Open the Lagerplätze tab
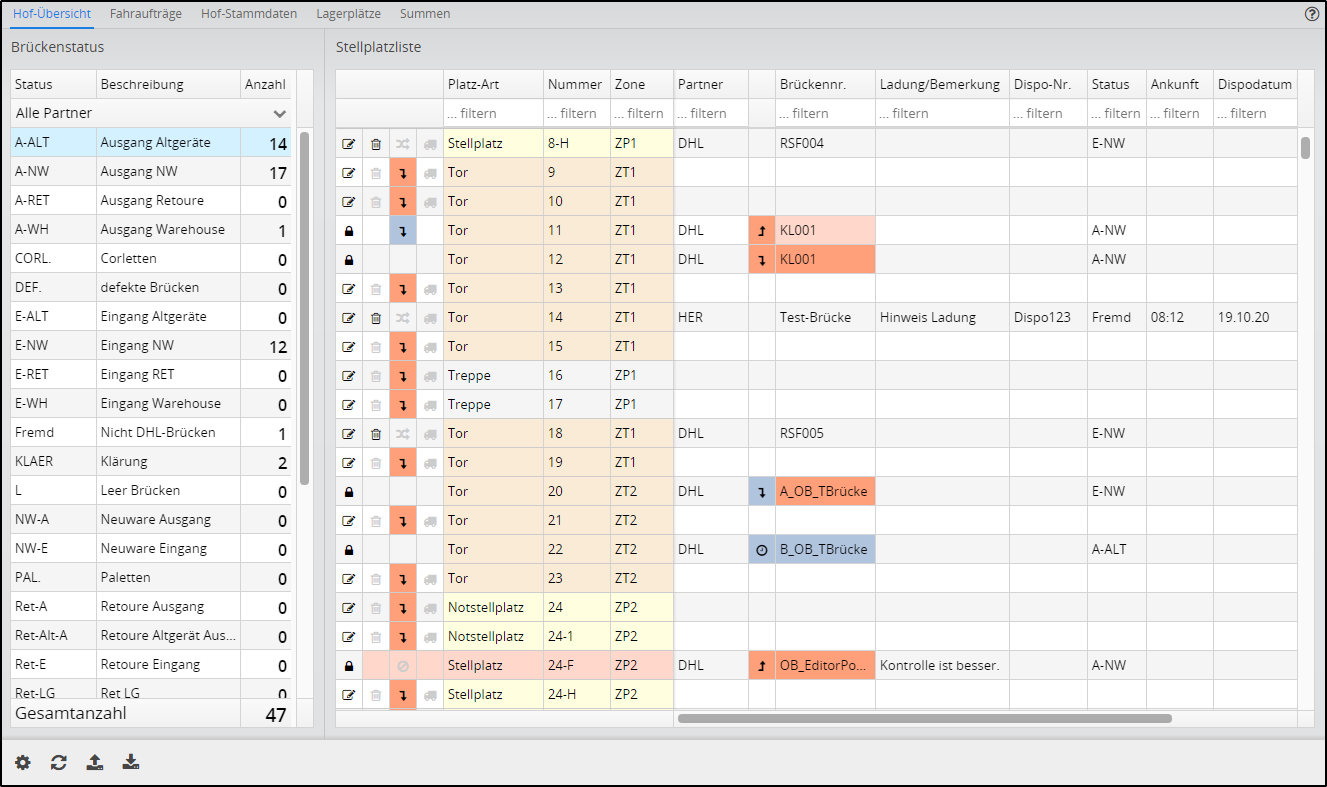The height and width of the screenshot is (787, 1327). pyautogui.click(x=349, y=14)
